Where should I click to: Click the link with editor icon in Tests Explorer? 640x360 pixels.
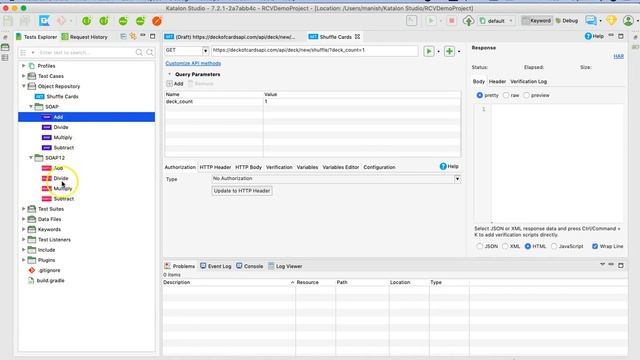[133, 36]
